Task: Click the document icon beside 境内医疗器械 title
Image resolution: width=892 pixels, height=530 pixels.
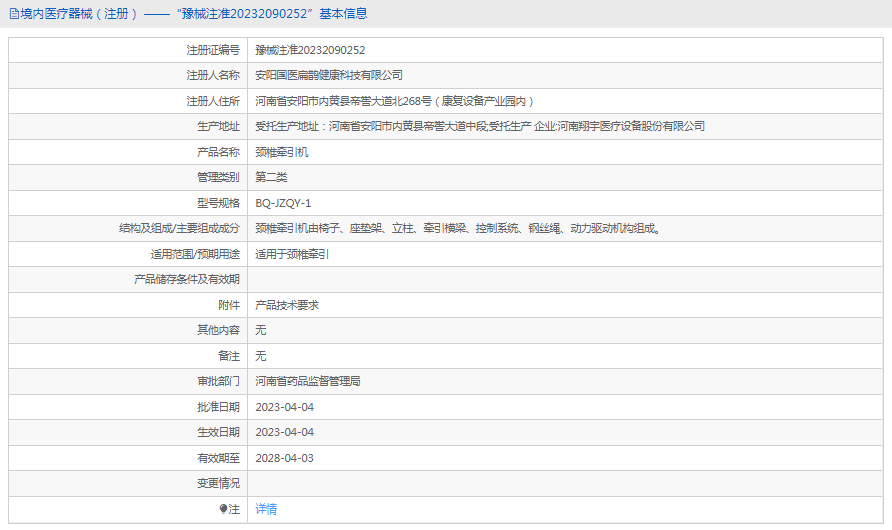Action: 14,14
